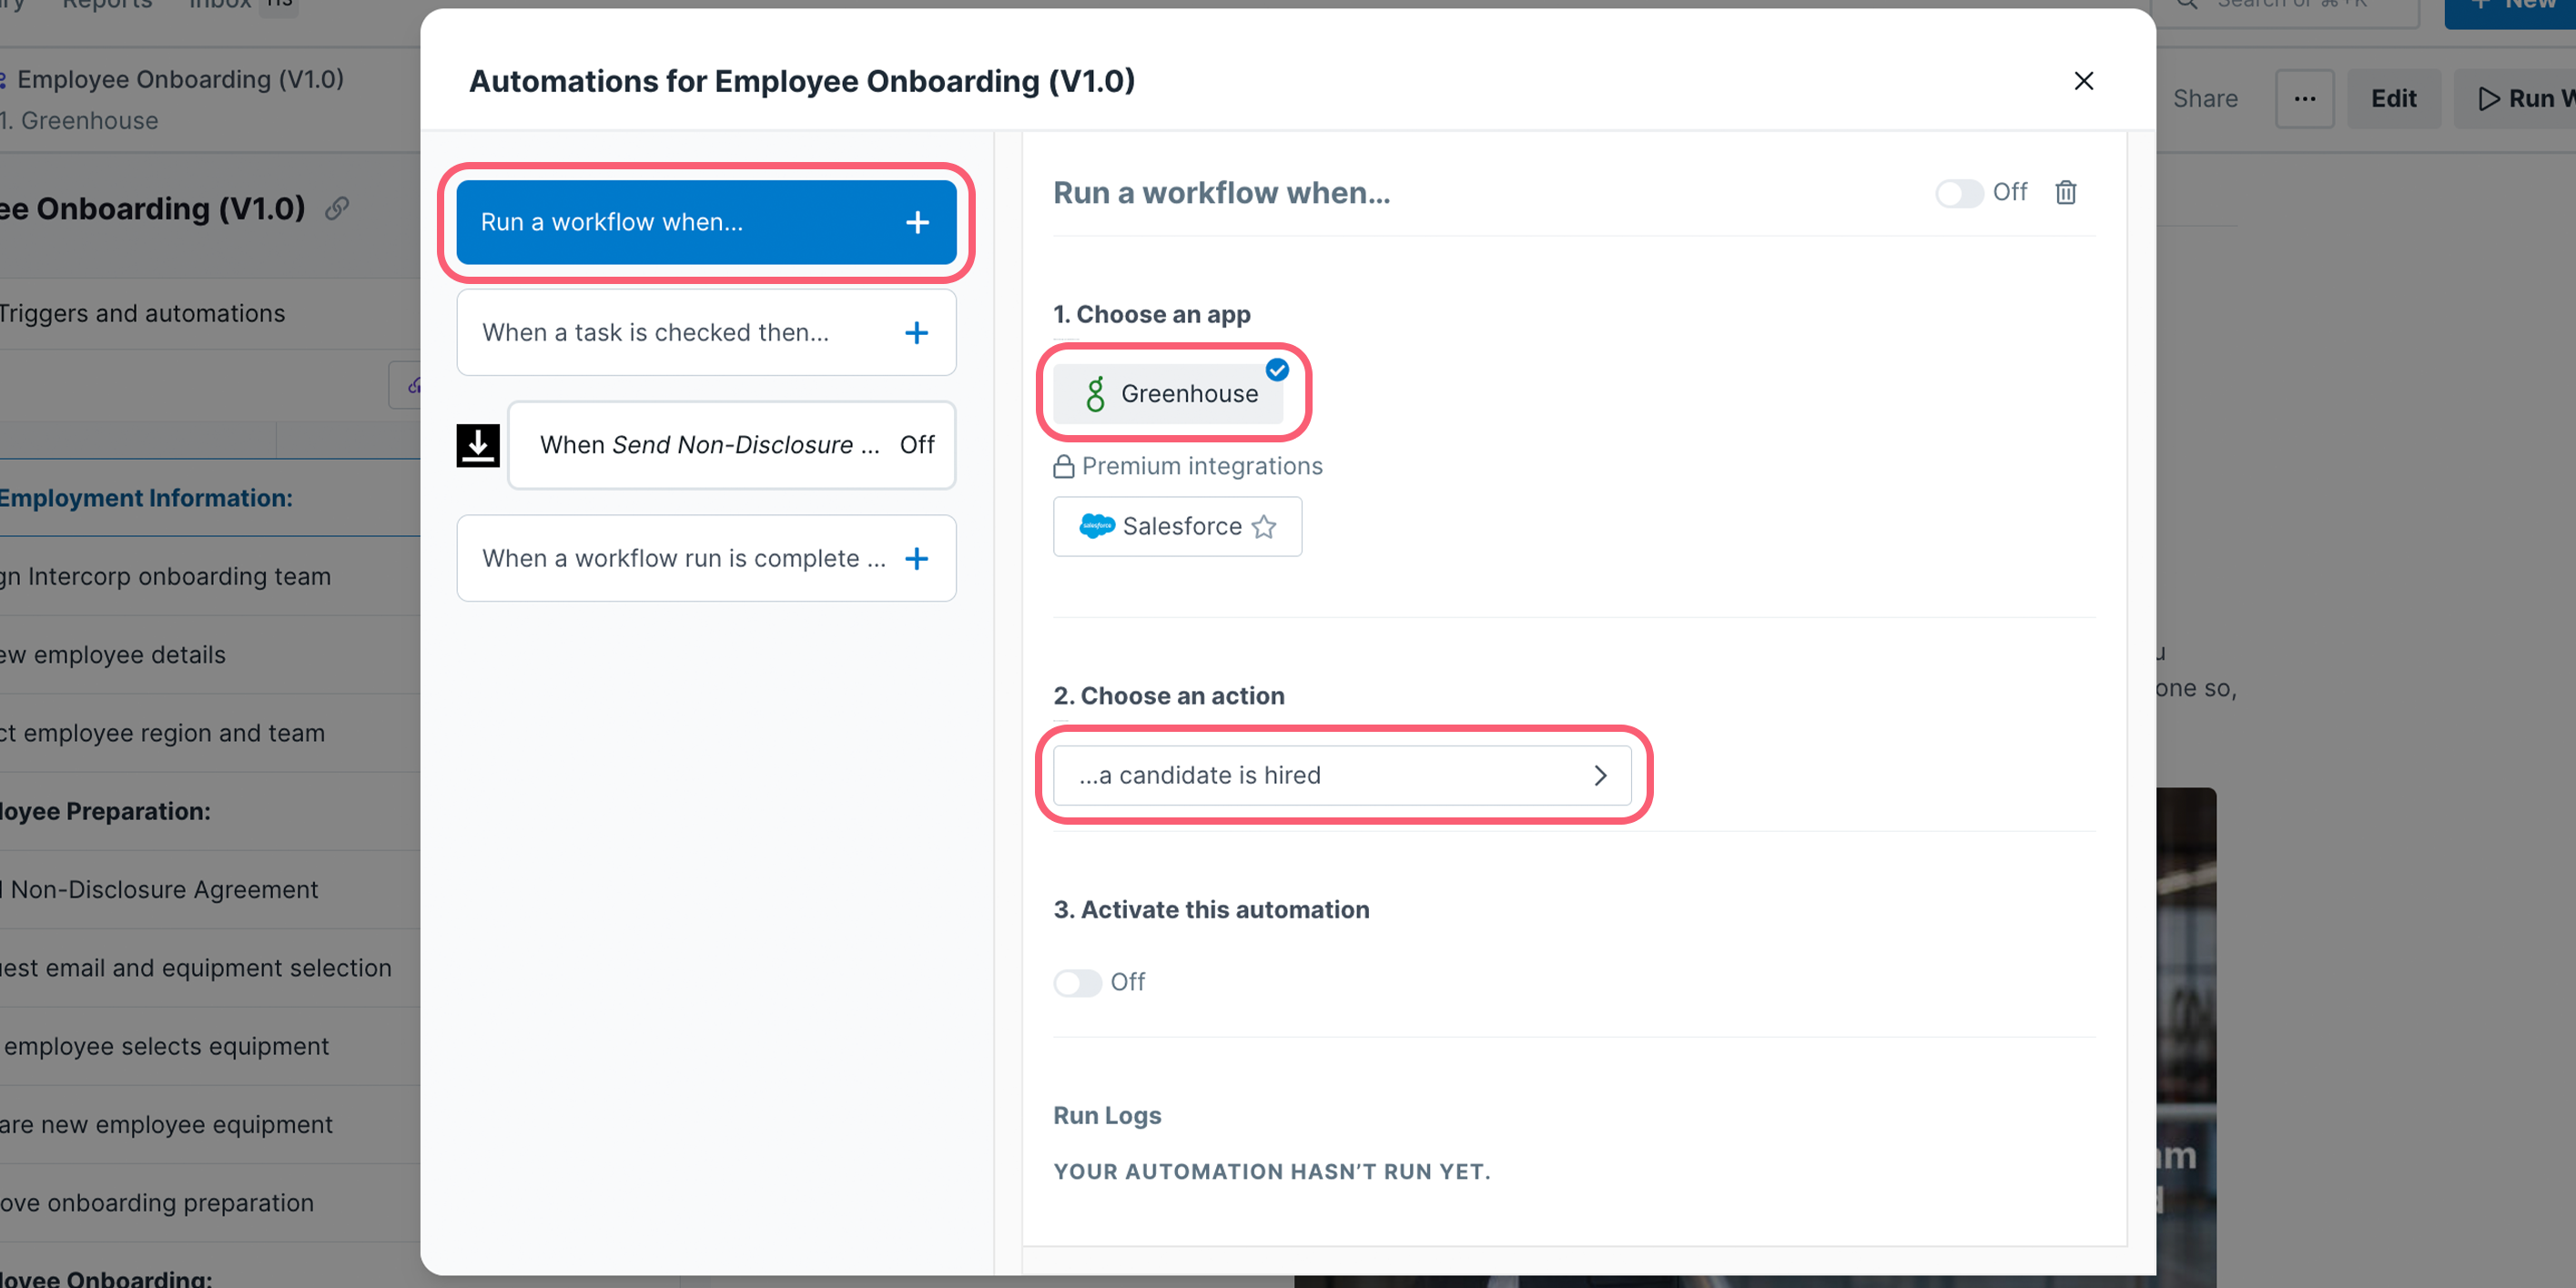The height and width of the screenshot is (1288, 2576).
Task: Click plus icon for workflow run is complete
Action: coord(916,558)
